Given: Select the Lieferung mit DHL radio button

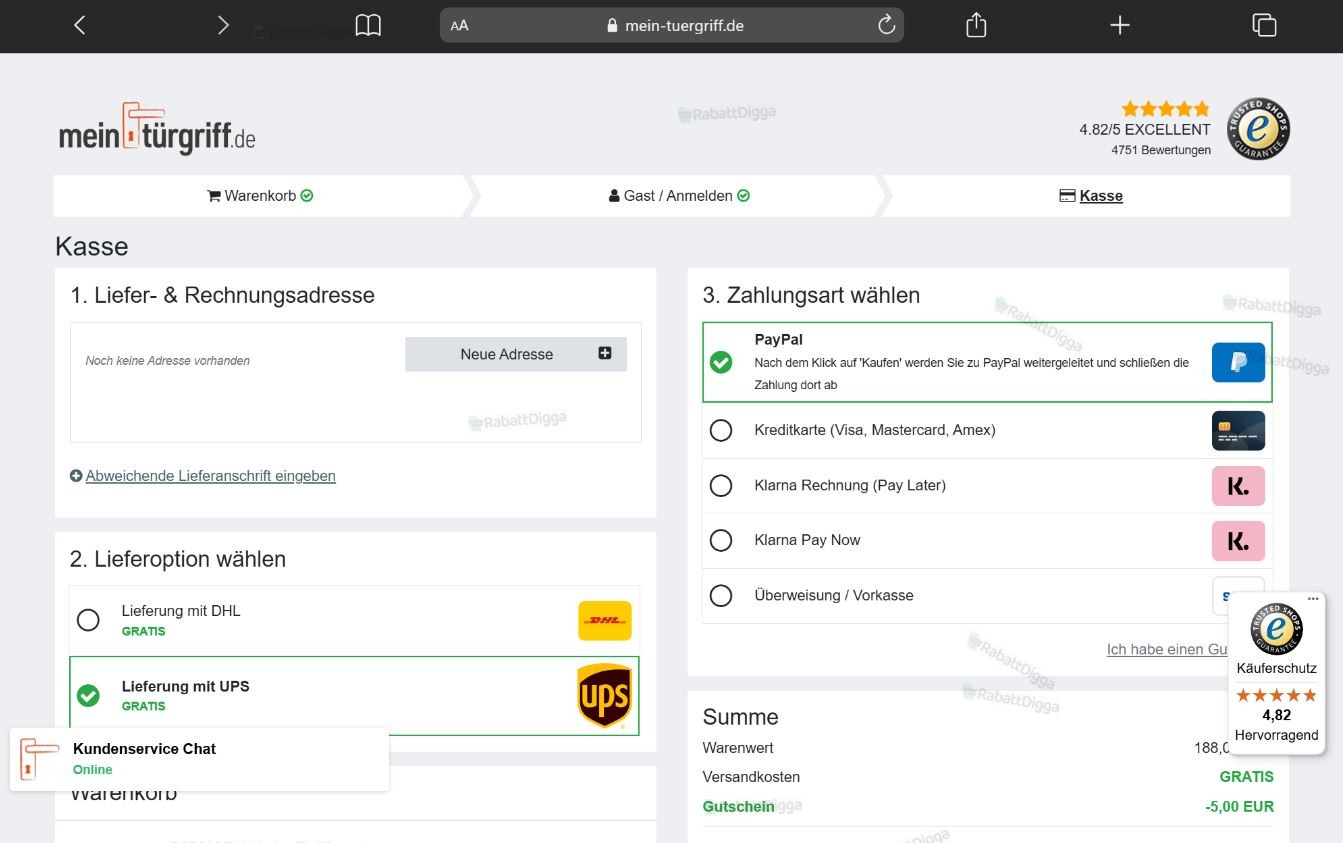Looking at the screenshot, I should pyautogui.click(x=88, y=620).
